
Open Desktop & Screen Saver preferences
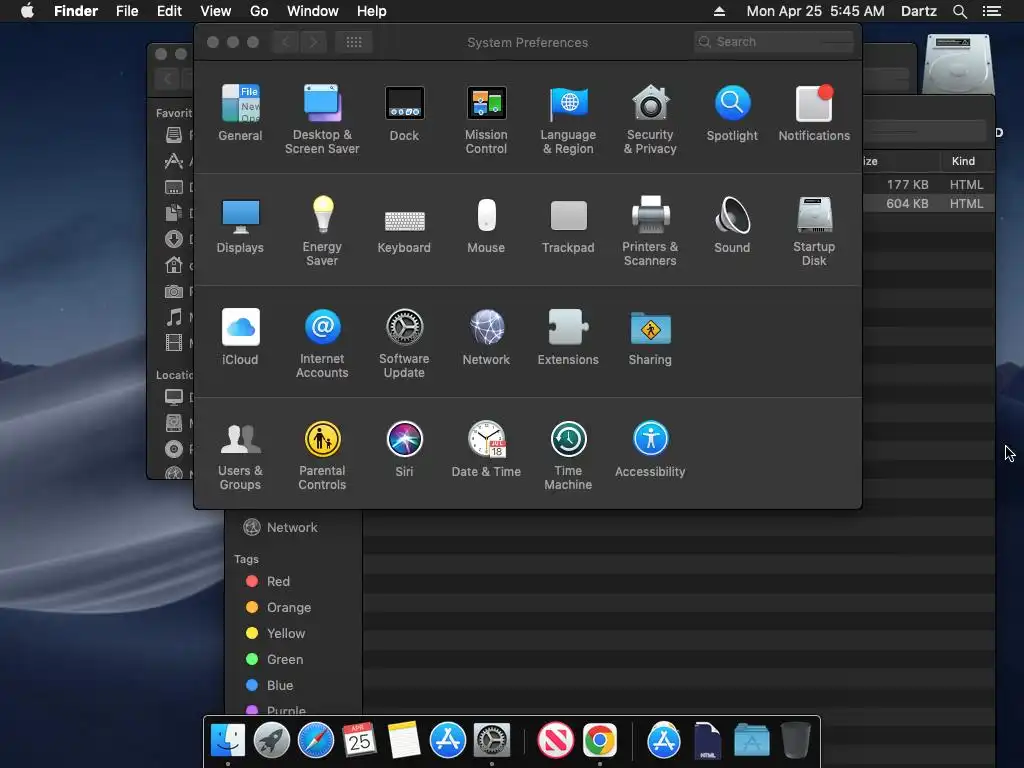[322, 120]
